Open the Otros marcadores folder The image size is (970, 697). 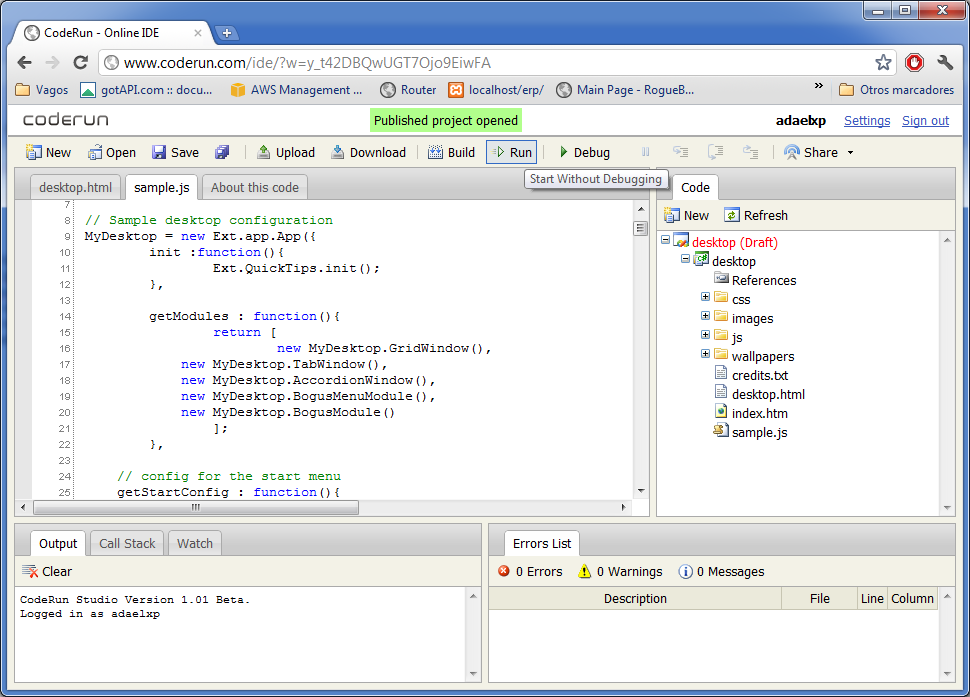tap(896, 90)
